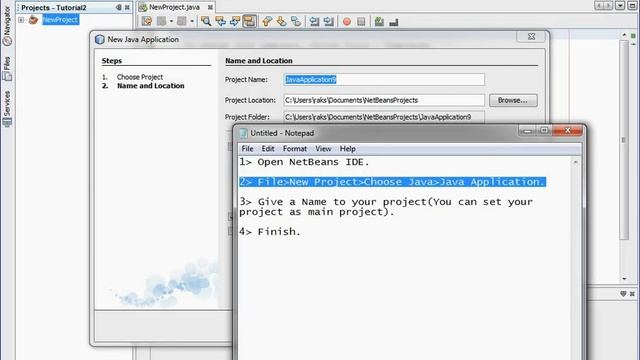Screen dimensions: 640x360
Task: Close the NewProject.java tab
Action: click(x=210, y=7)
